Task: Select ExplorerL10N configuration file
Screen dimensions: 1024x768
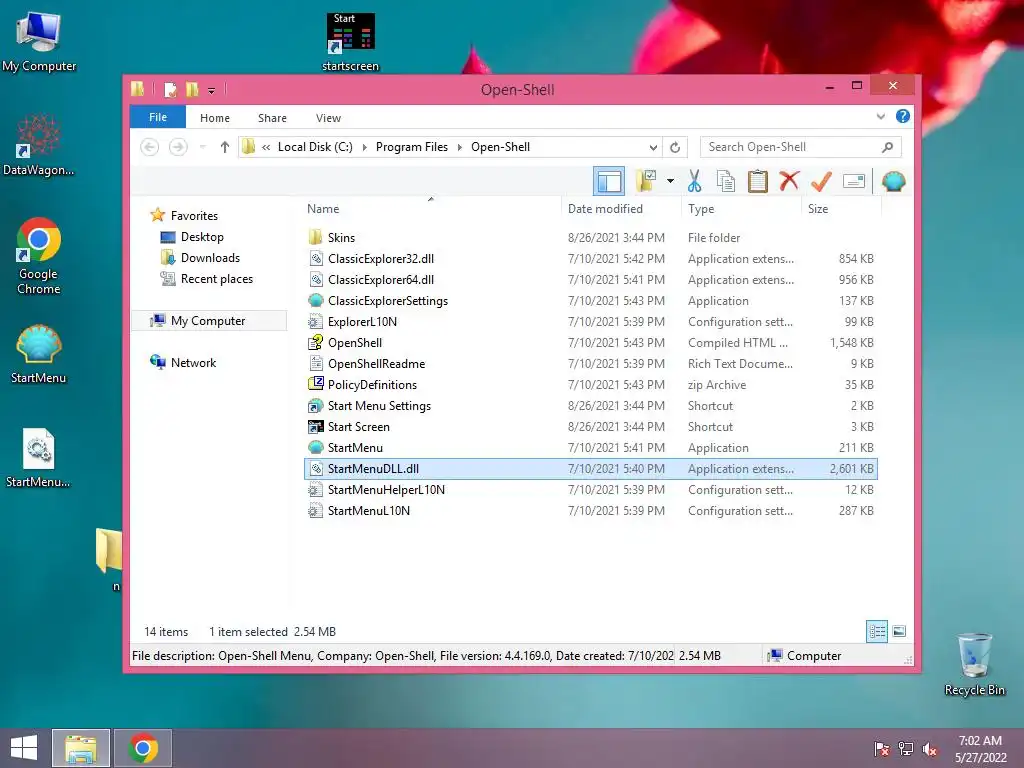Action: (590, 321)
